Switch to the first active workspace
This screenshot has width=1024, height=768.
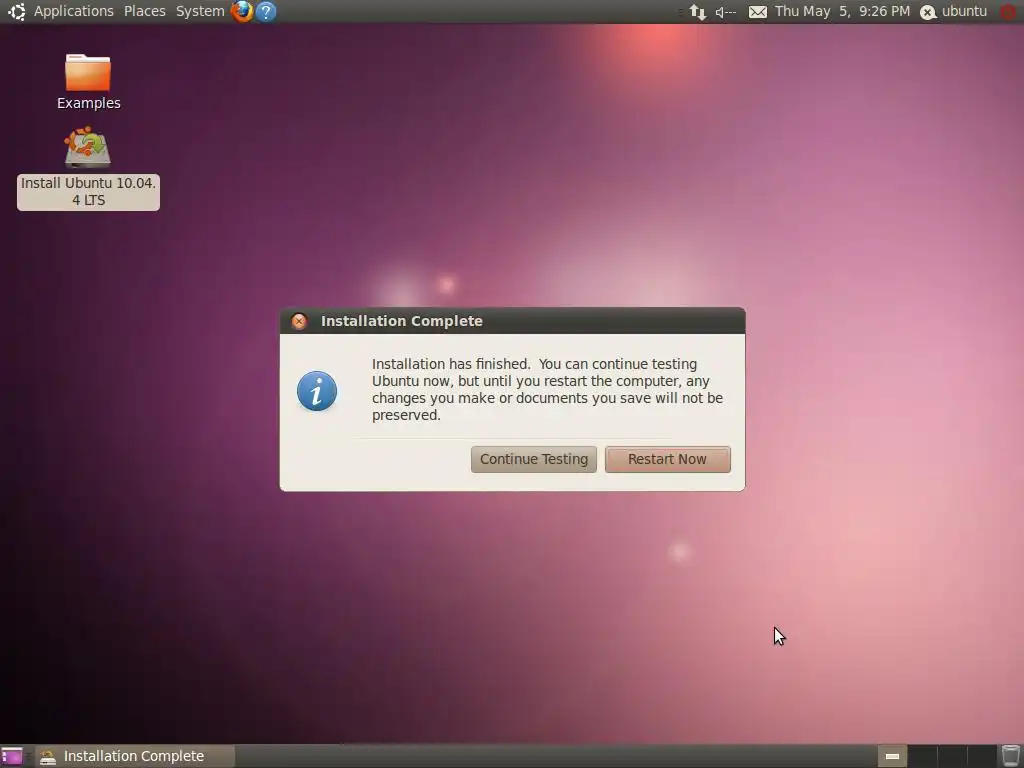point(892,756)
